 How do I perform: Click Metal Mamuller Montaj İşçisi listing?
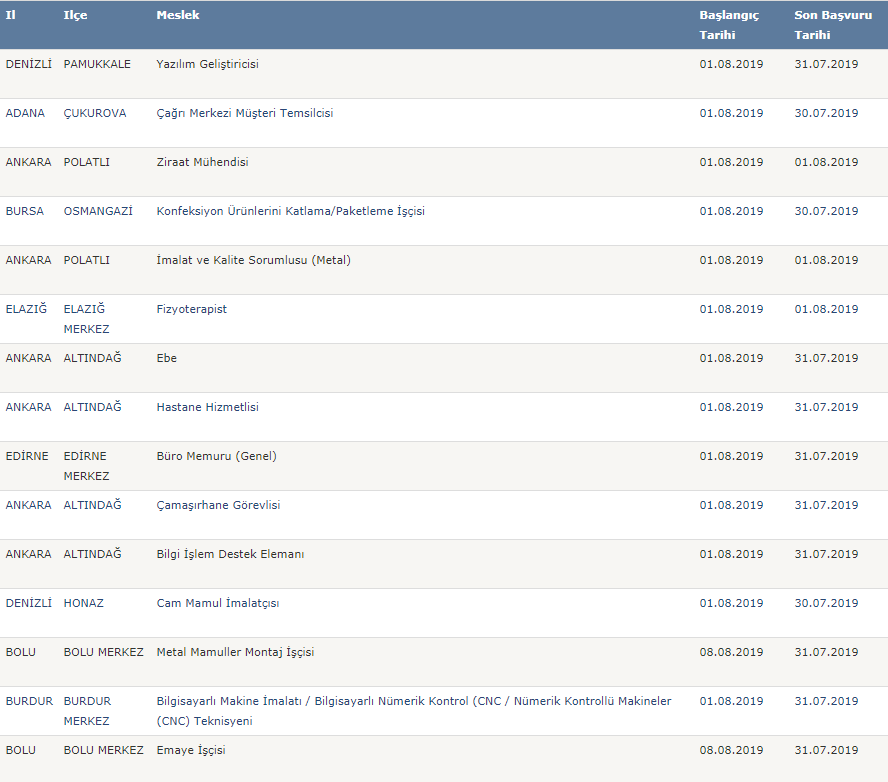coord(235,652)
